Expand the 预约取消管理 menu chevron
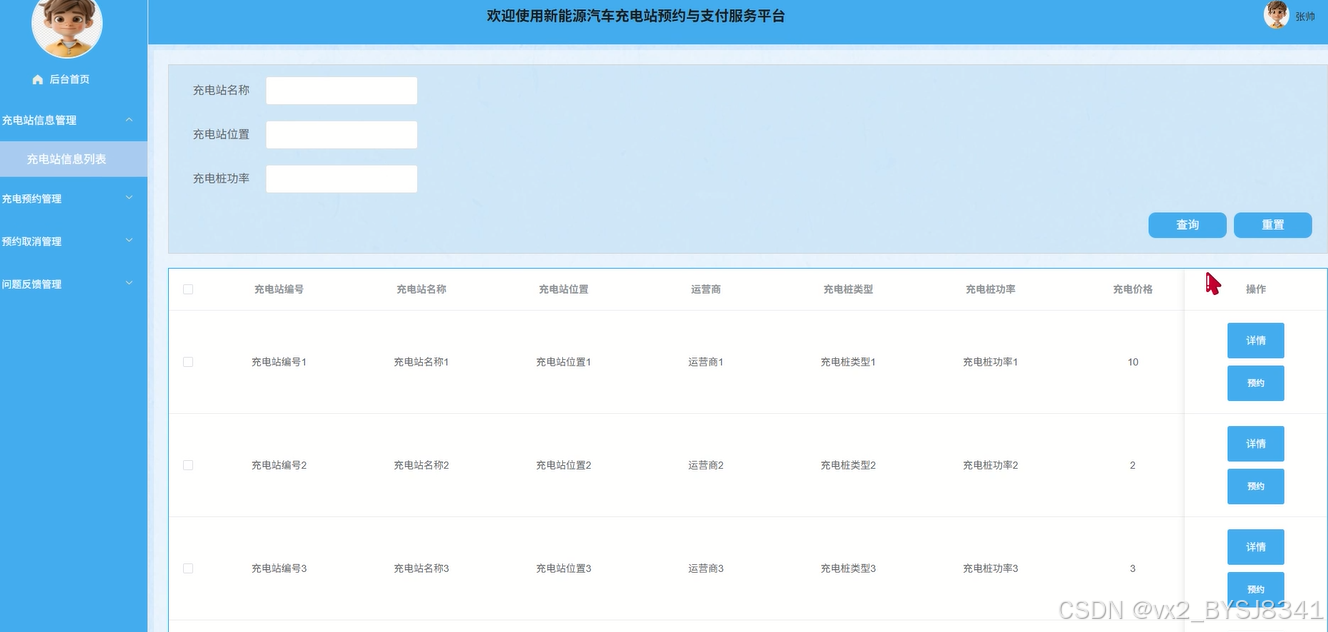Image resolution: width=1328 pixels, height=632 pixels. pyautogui.click(x=129, y=241)
